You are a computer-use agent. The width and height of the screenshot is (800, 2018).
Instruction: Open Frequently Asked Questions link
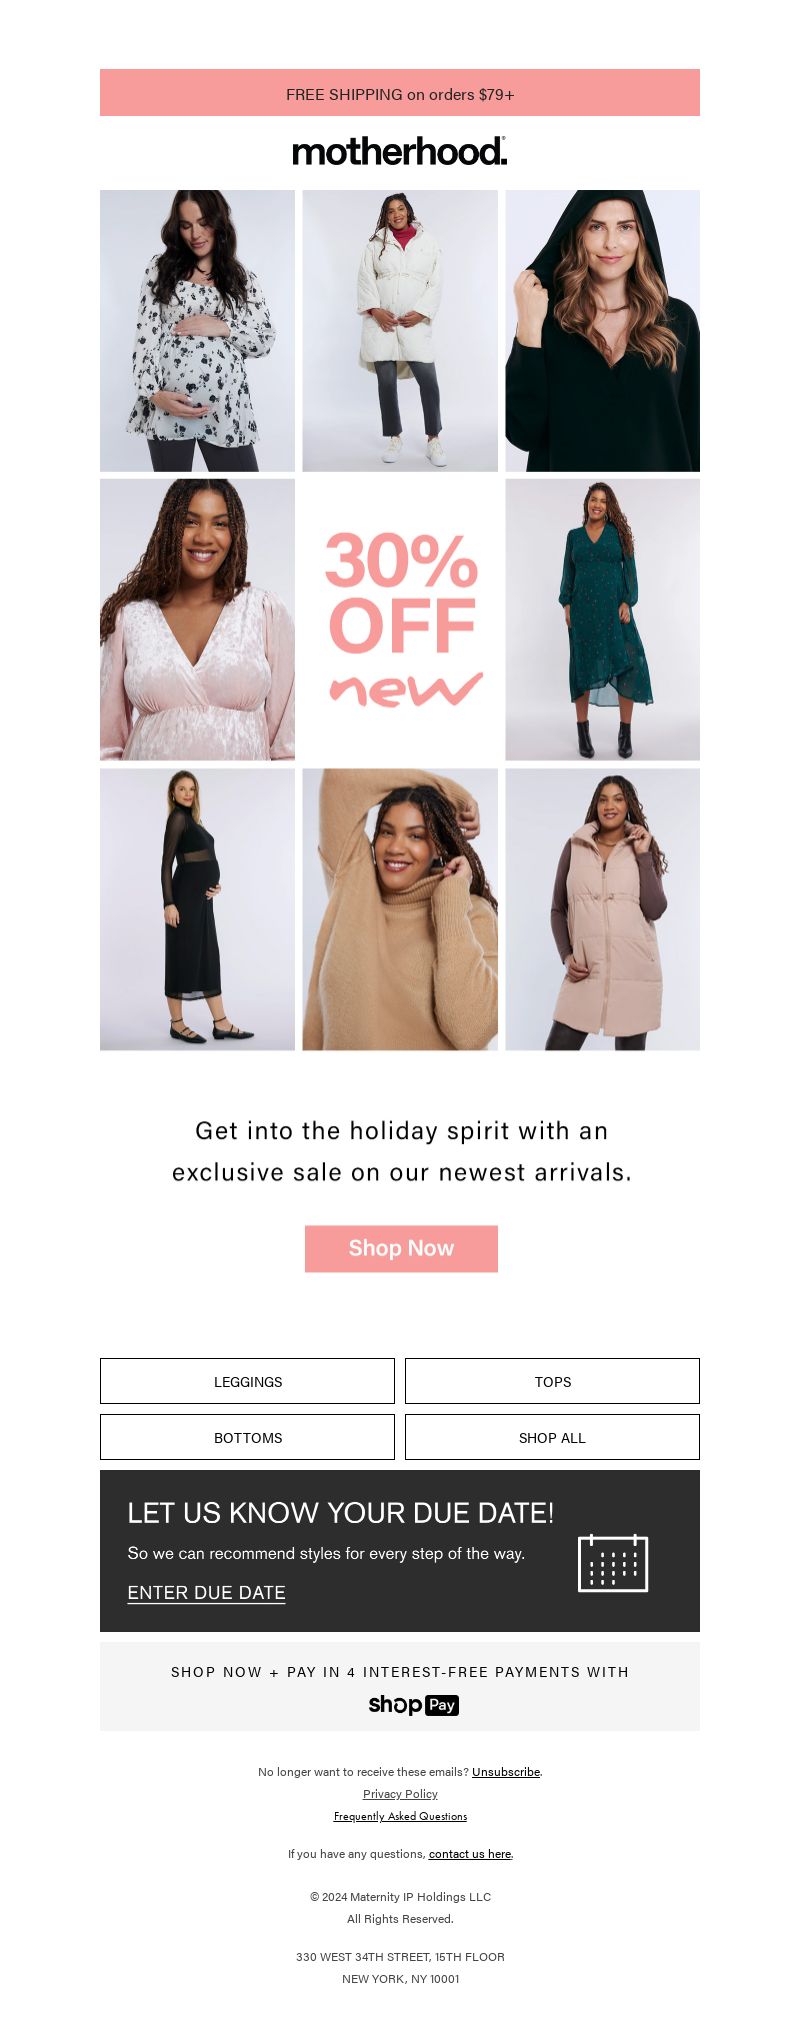tap(400, 1816)
